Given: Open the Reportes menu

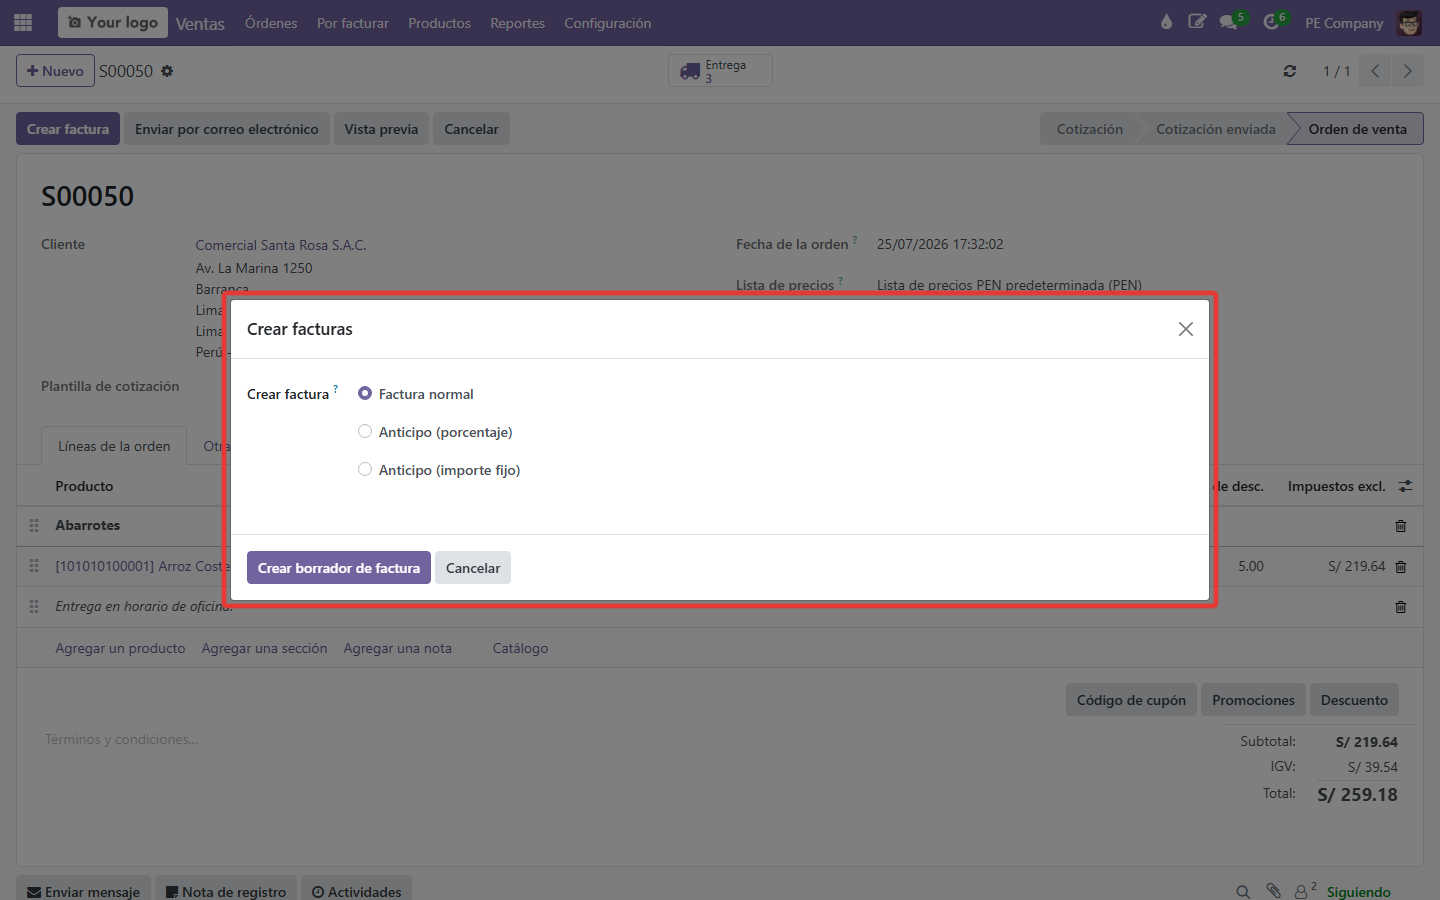Looking at the screenshot, I should 517,23.
